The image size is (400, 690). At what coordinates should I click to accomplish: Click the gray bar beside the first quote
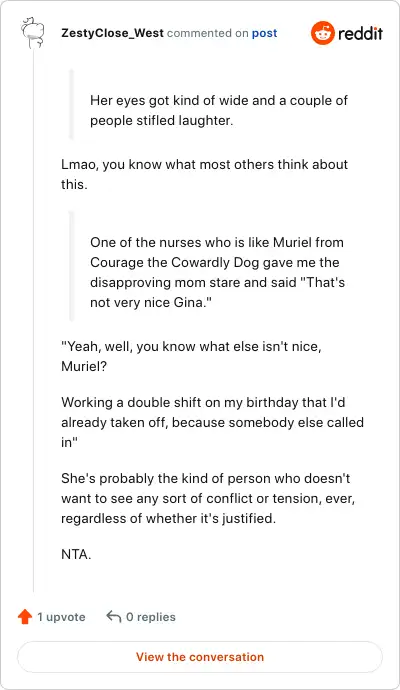tap(72, 105)
